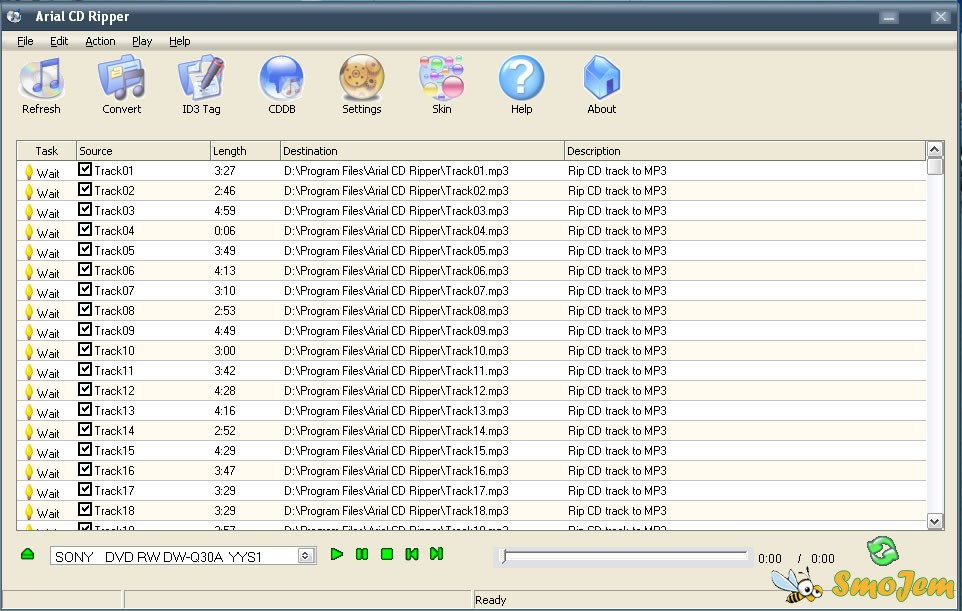This screenshot has height=611, width=962.
Task: Click the wait bulb icon for Track01
Action: [x=29, y=172]
